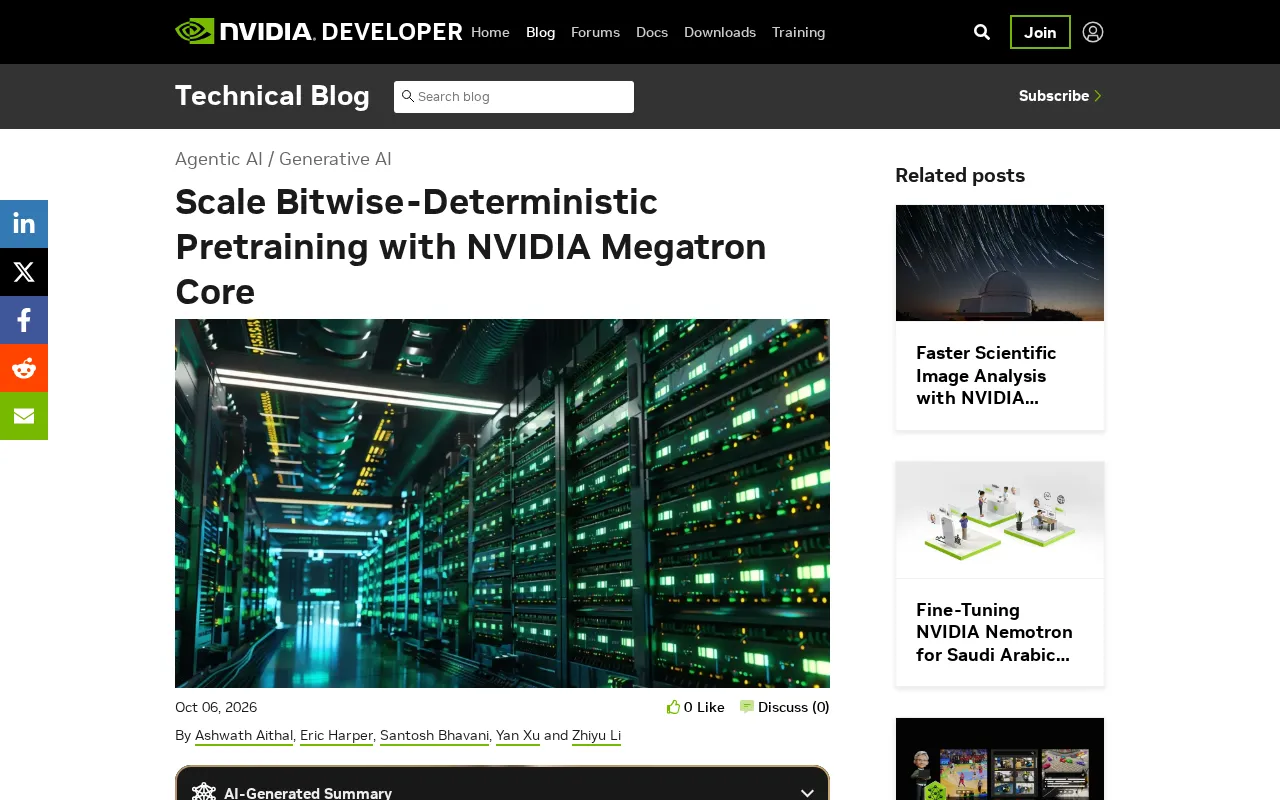Click the Subscribe link
The width and height of the screenshot is (1280, 800).
pyautogui.click(x=1060, y=96)
